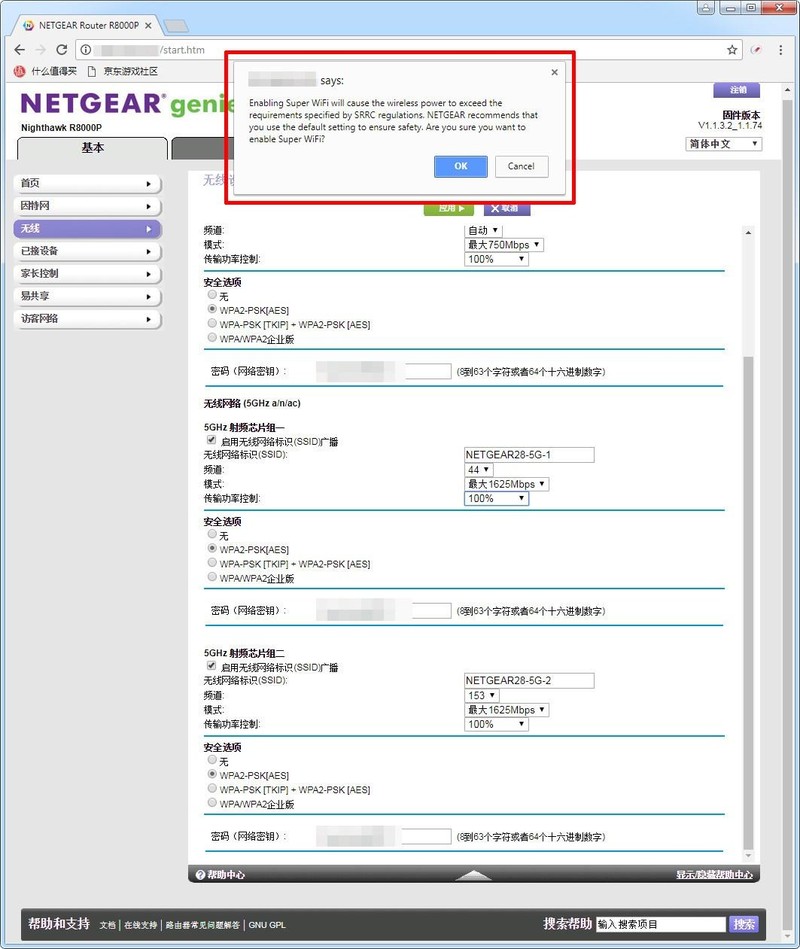This screenshot has width=800, height=949.
Task: Switch to the 基本 tab
Action: [x=93, y=148]
